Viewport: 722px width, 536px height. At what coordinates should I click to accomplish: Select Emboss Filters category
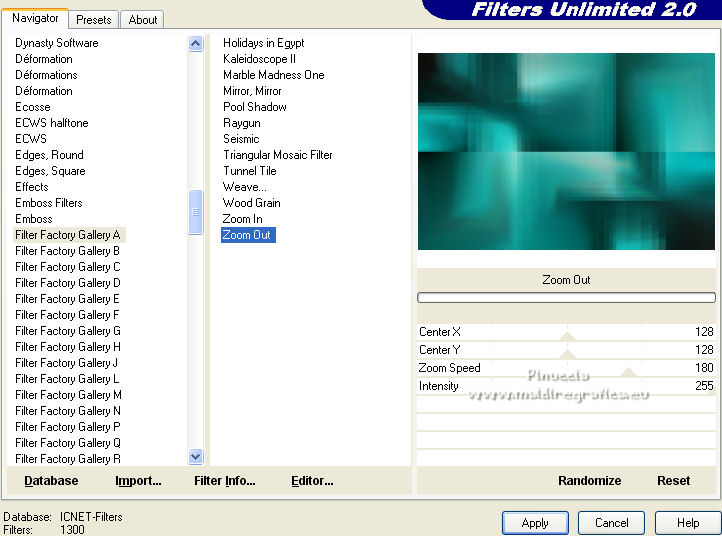[49, 203]
